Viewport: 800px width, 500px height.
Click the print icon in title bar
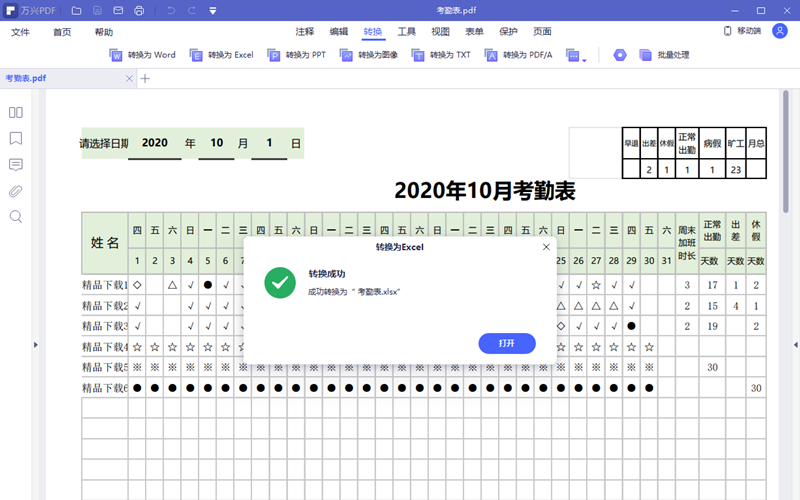tap(139, 11)
